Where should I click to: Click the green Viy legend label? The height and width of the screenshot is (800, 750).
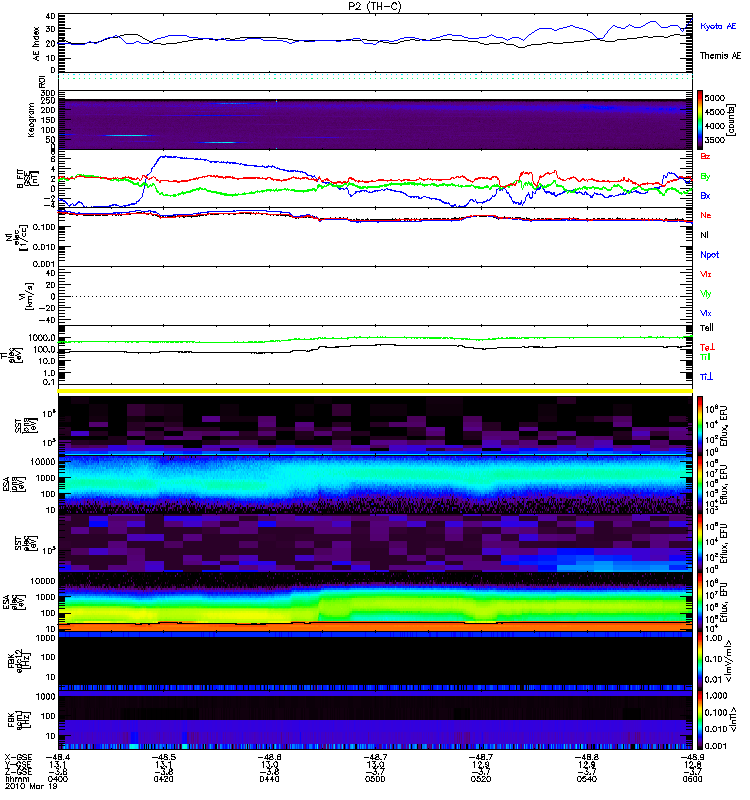(x=705, y=294)
